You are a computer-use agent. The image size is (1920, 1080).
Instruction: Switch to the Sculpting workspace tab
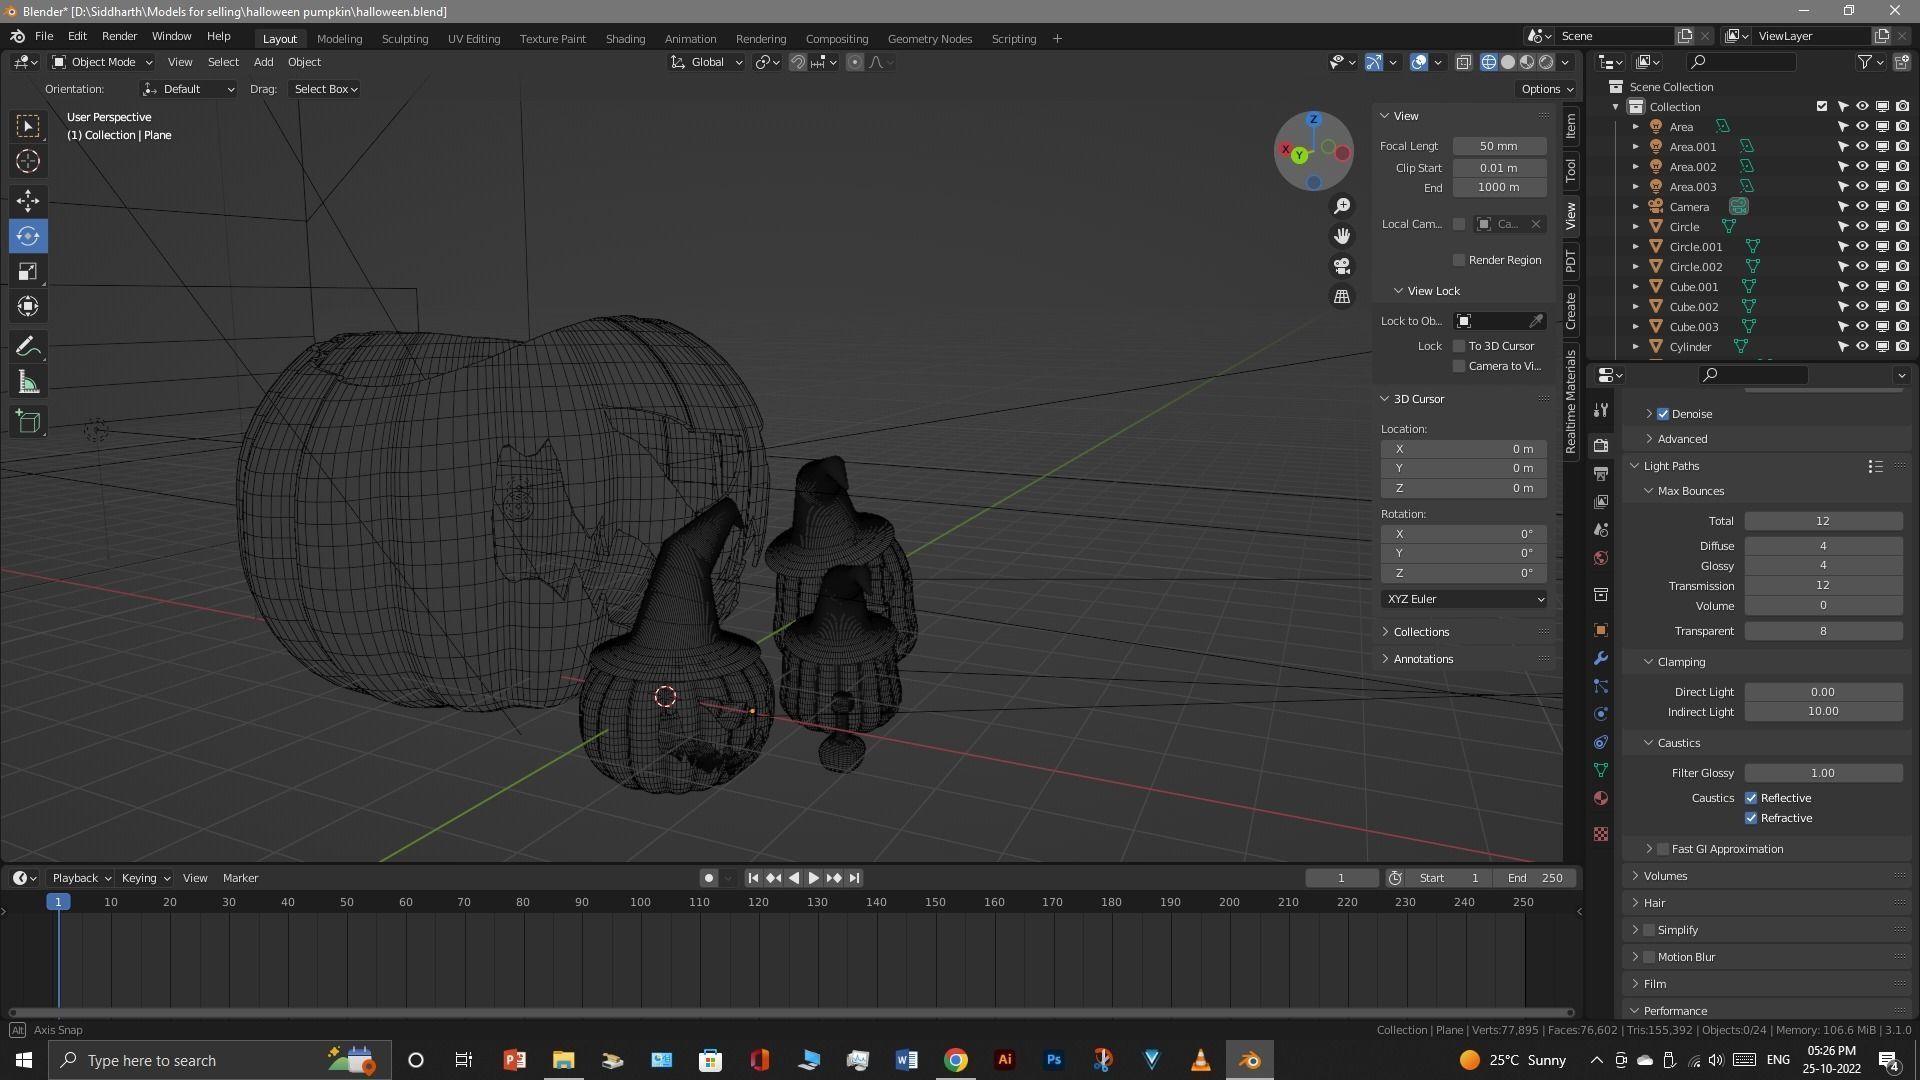pyautogui.click(x=404, y=39)
